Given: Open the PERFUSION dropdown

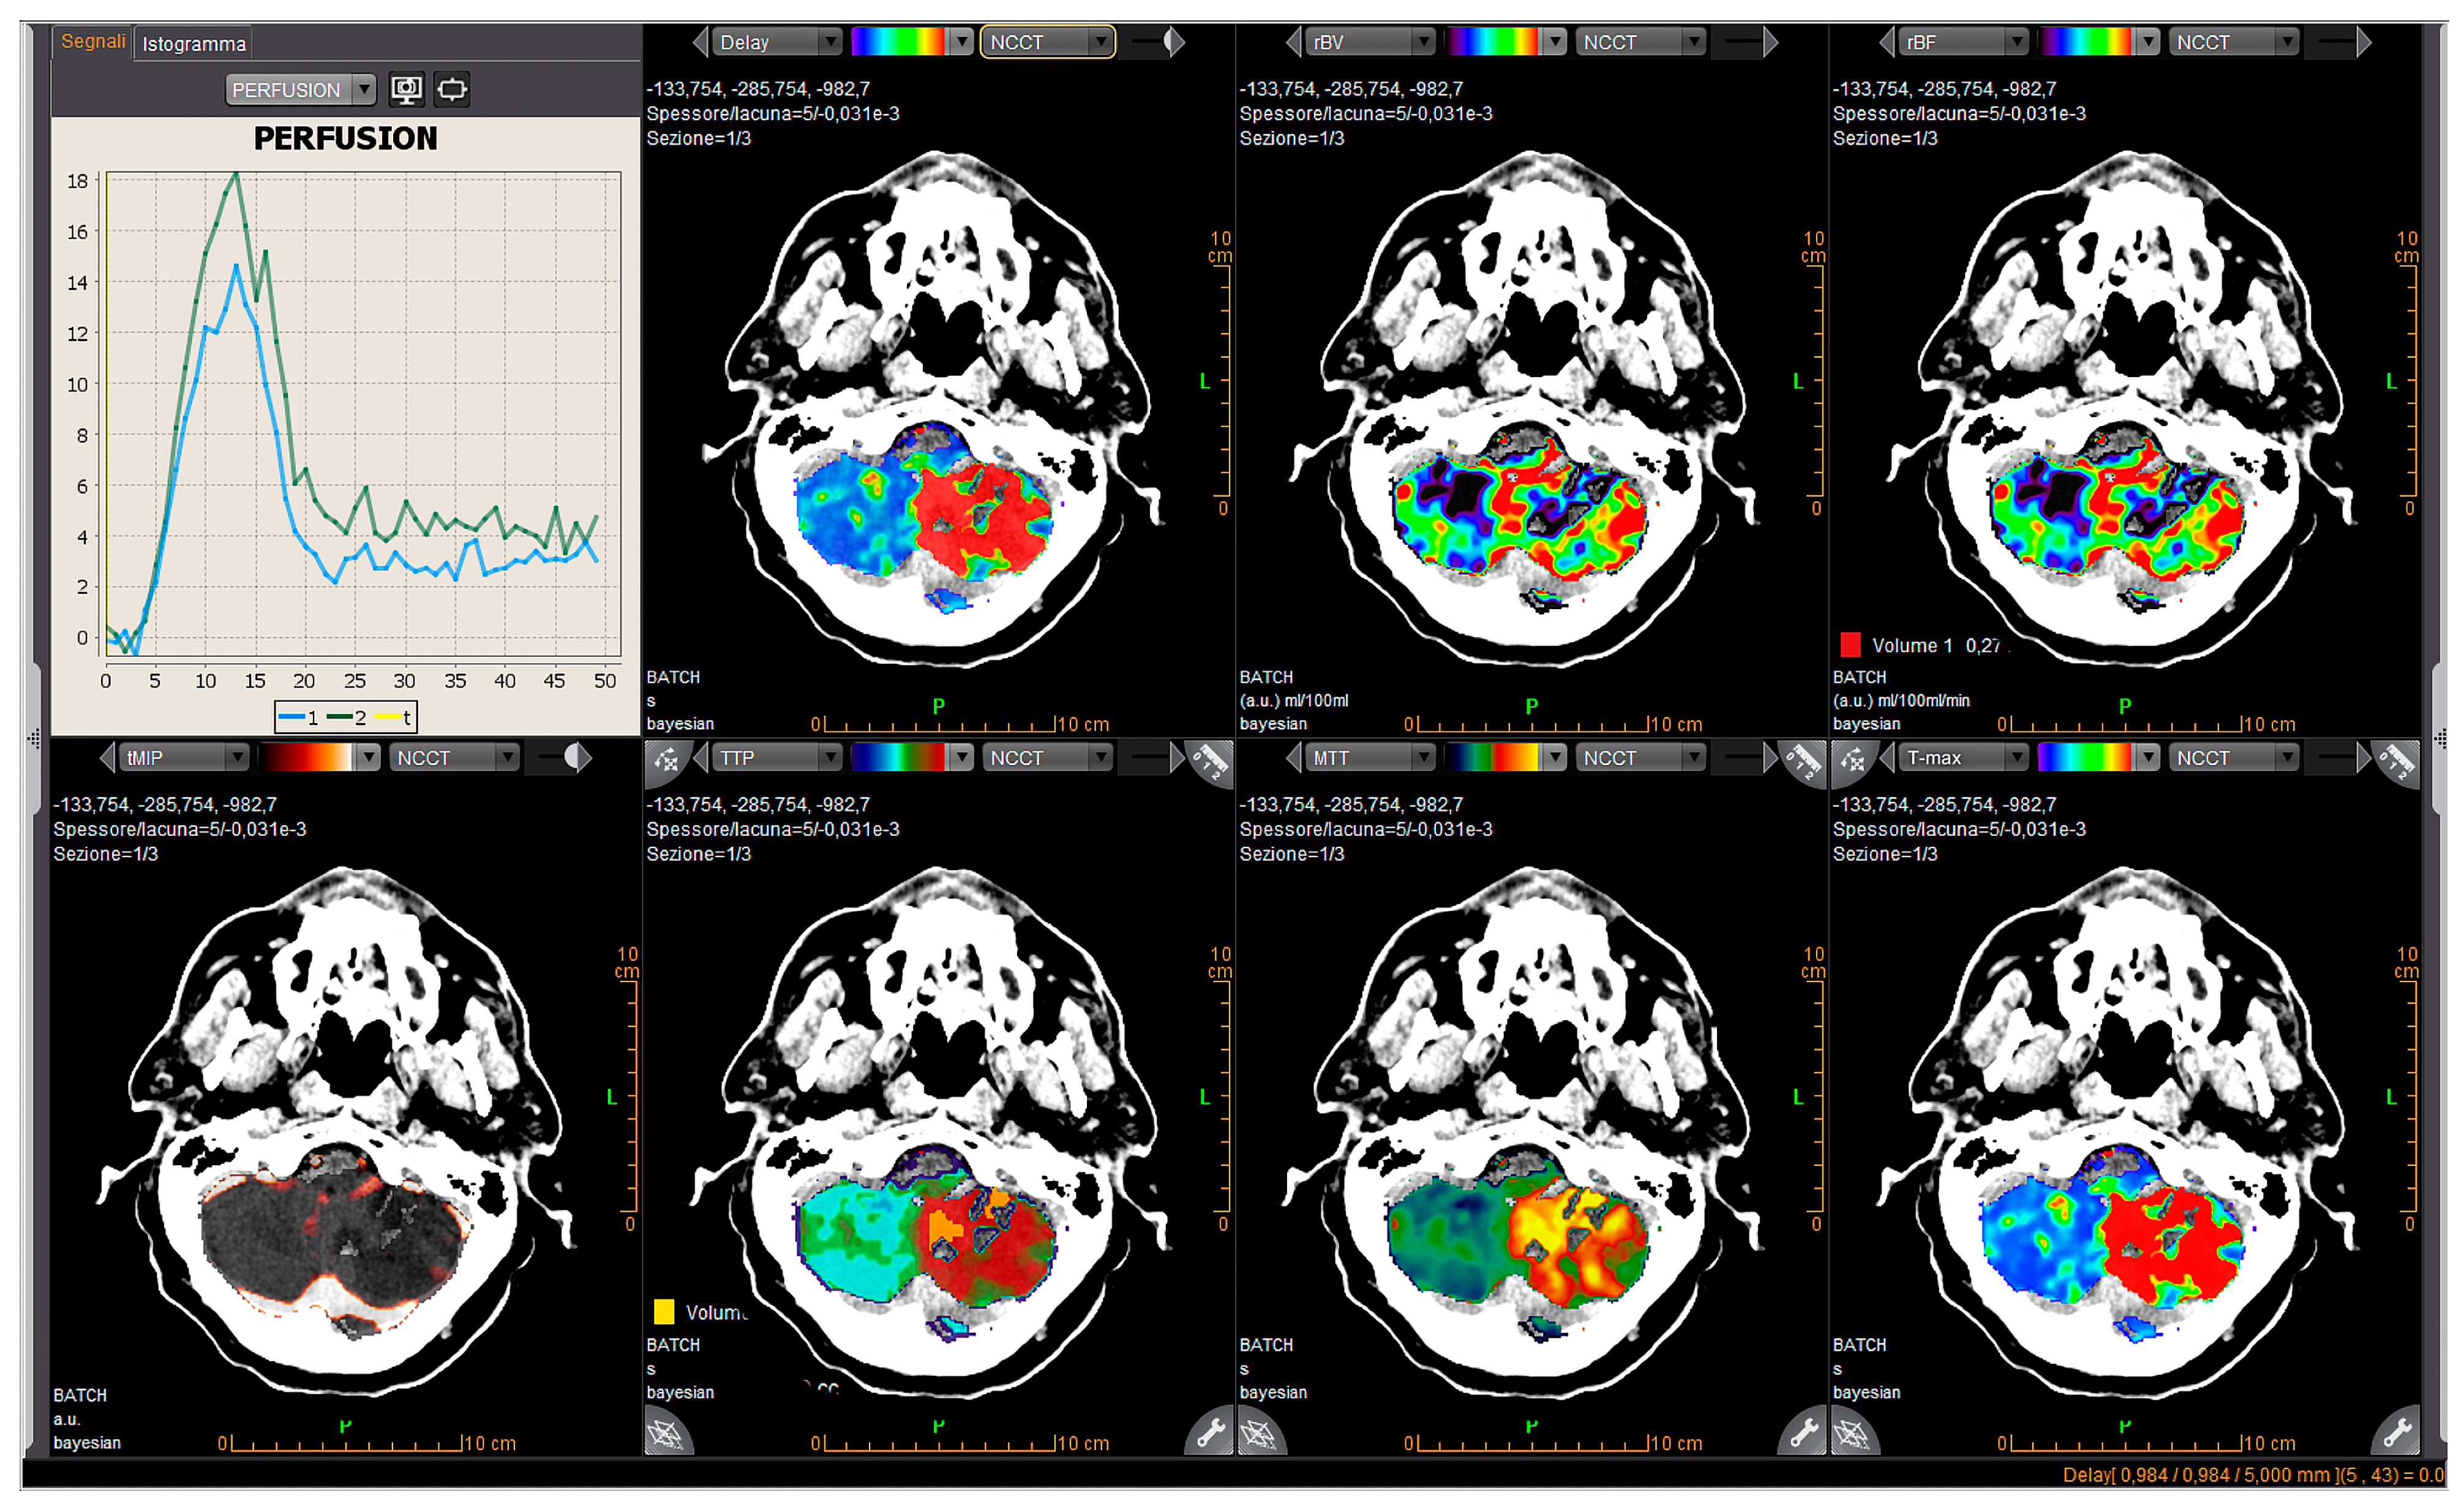Looking at the screenshot, I should tap(300, 90).
